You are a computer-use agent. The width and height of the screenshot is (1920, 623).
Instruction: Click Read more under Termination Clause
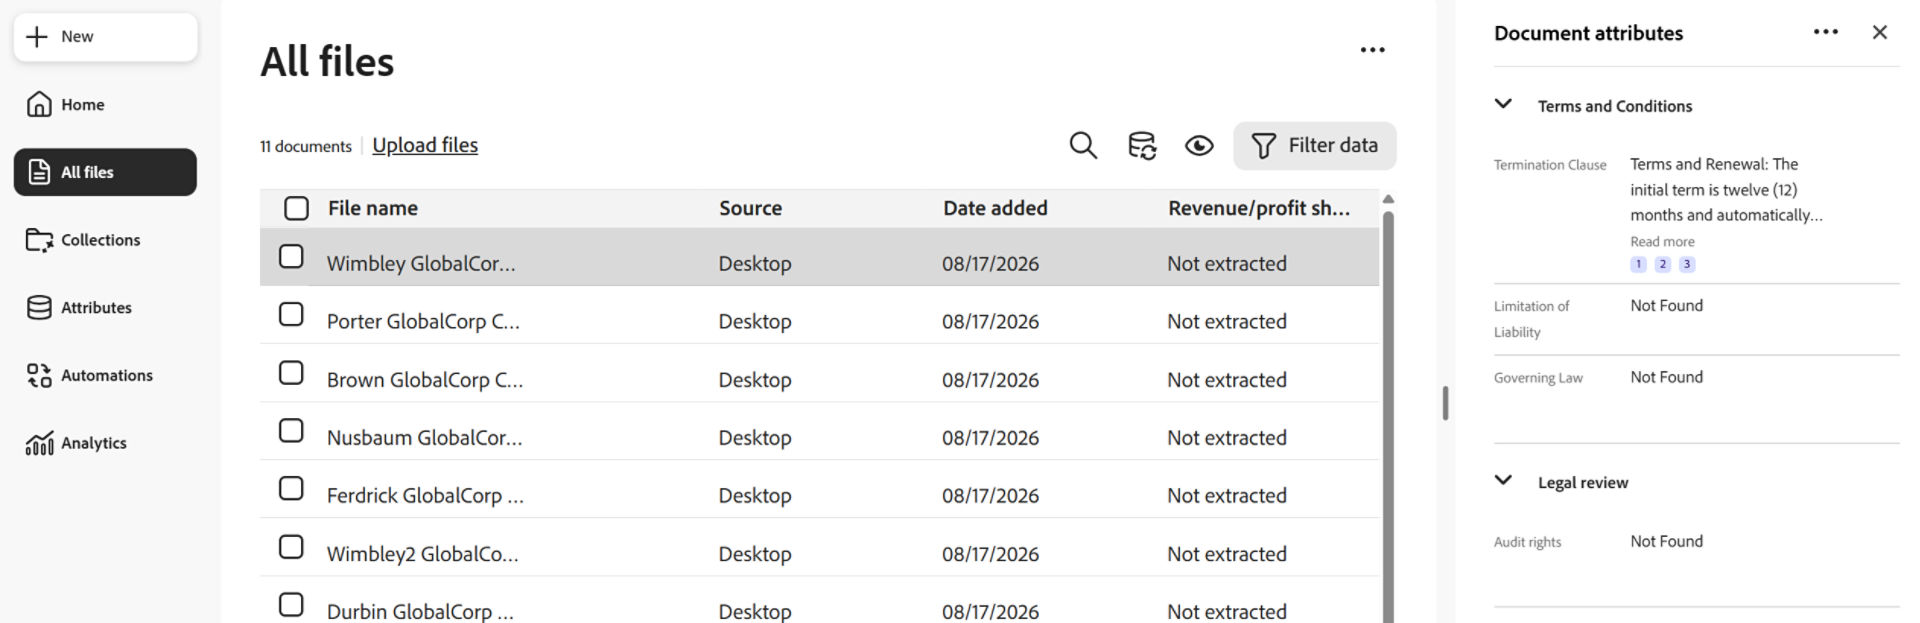pos(1662,242)
